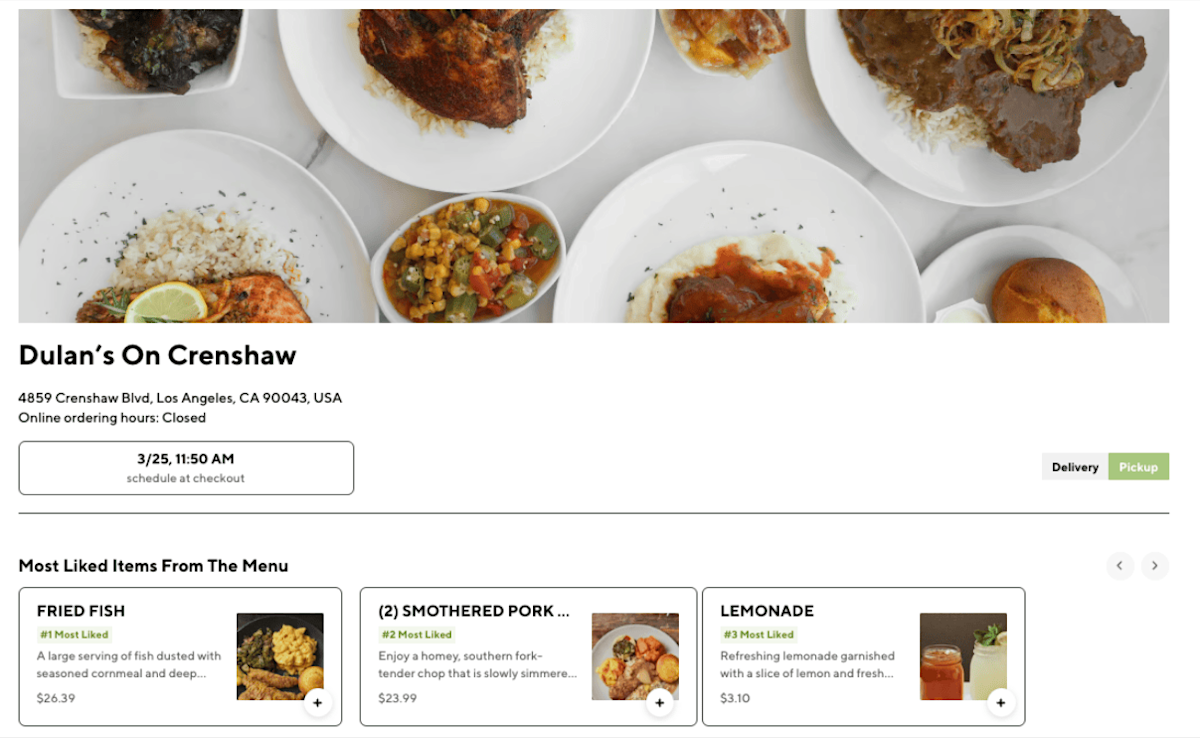Select the Pickup order option
This screenshot has height=738, width=1200.
[1138, 467]
